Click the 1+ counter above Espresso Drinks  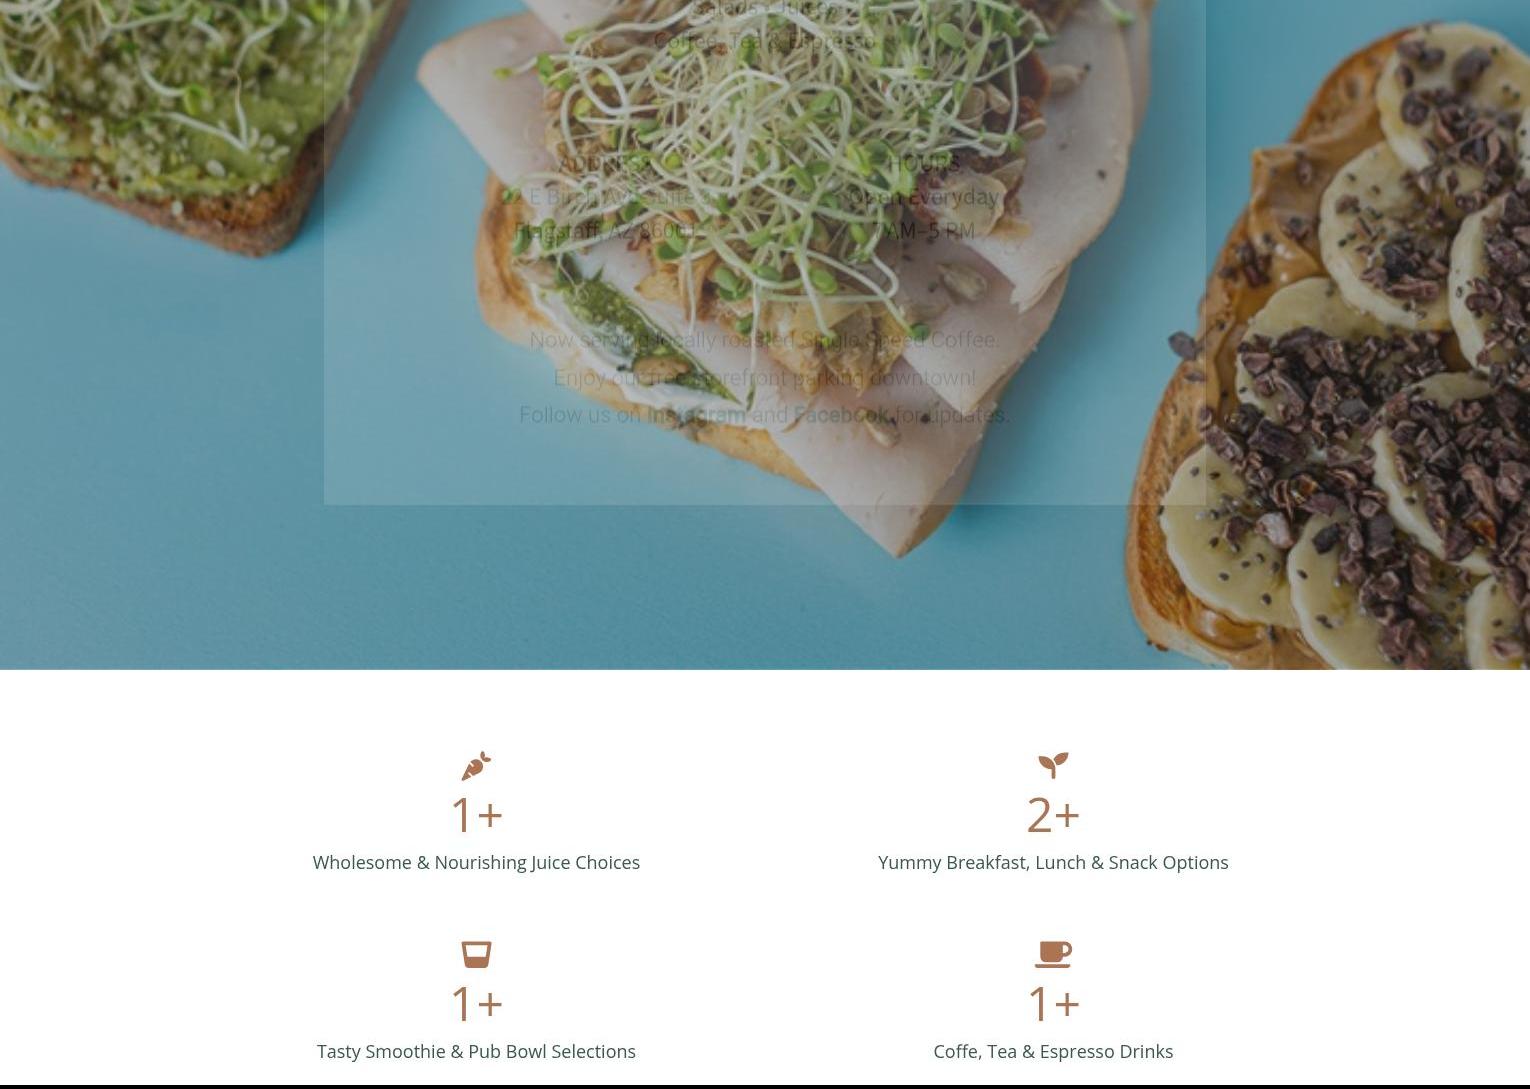click(1053, 1003)
